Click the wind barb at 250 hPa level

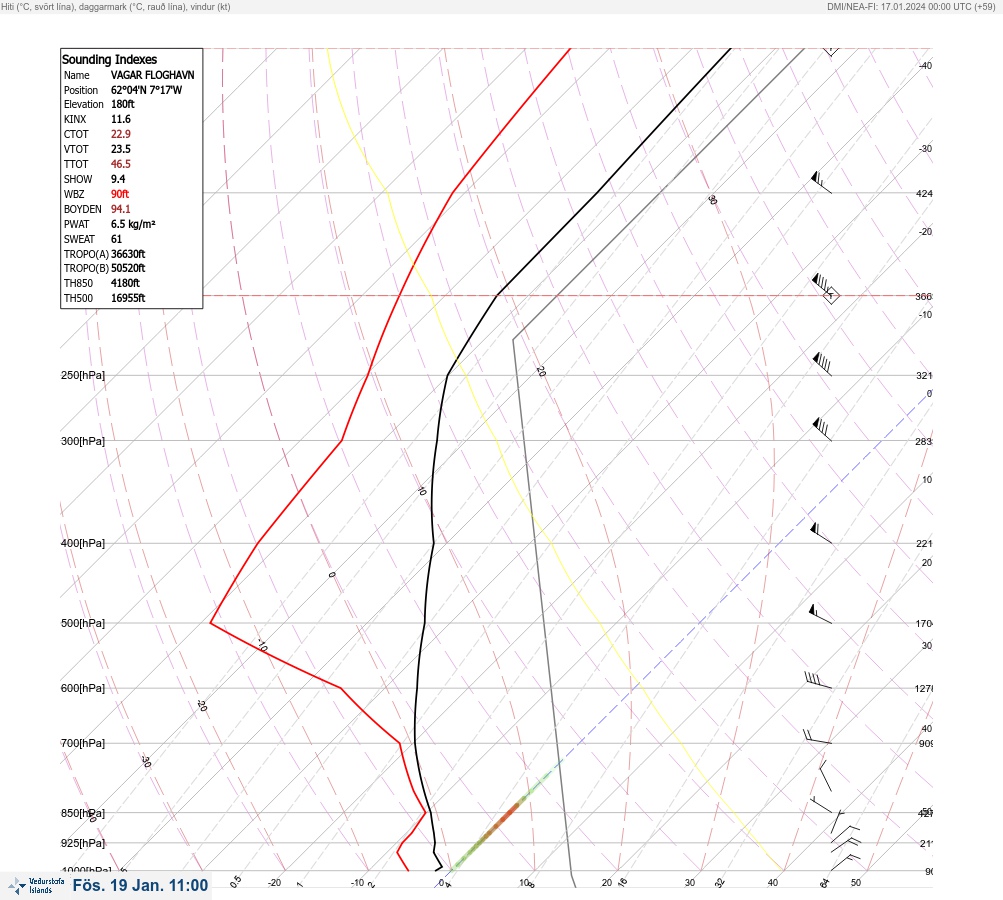point(822,363)
